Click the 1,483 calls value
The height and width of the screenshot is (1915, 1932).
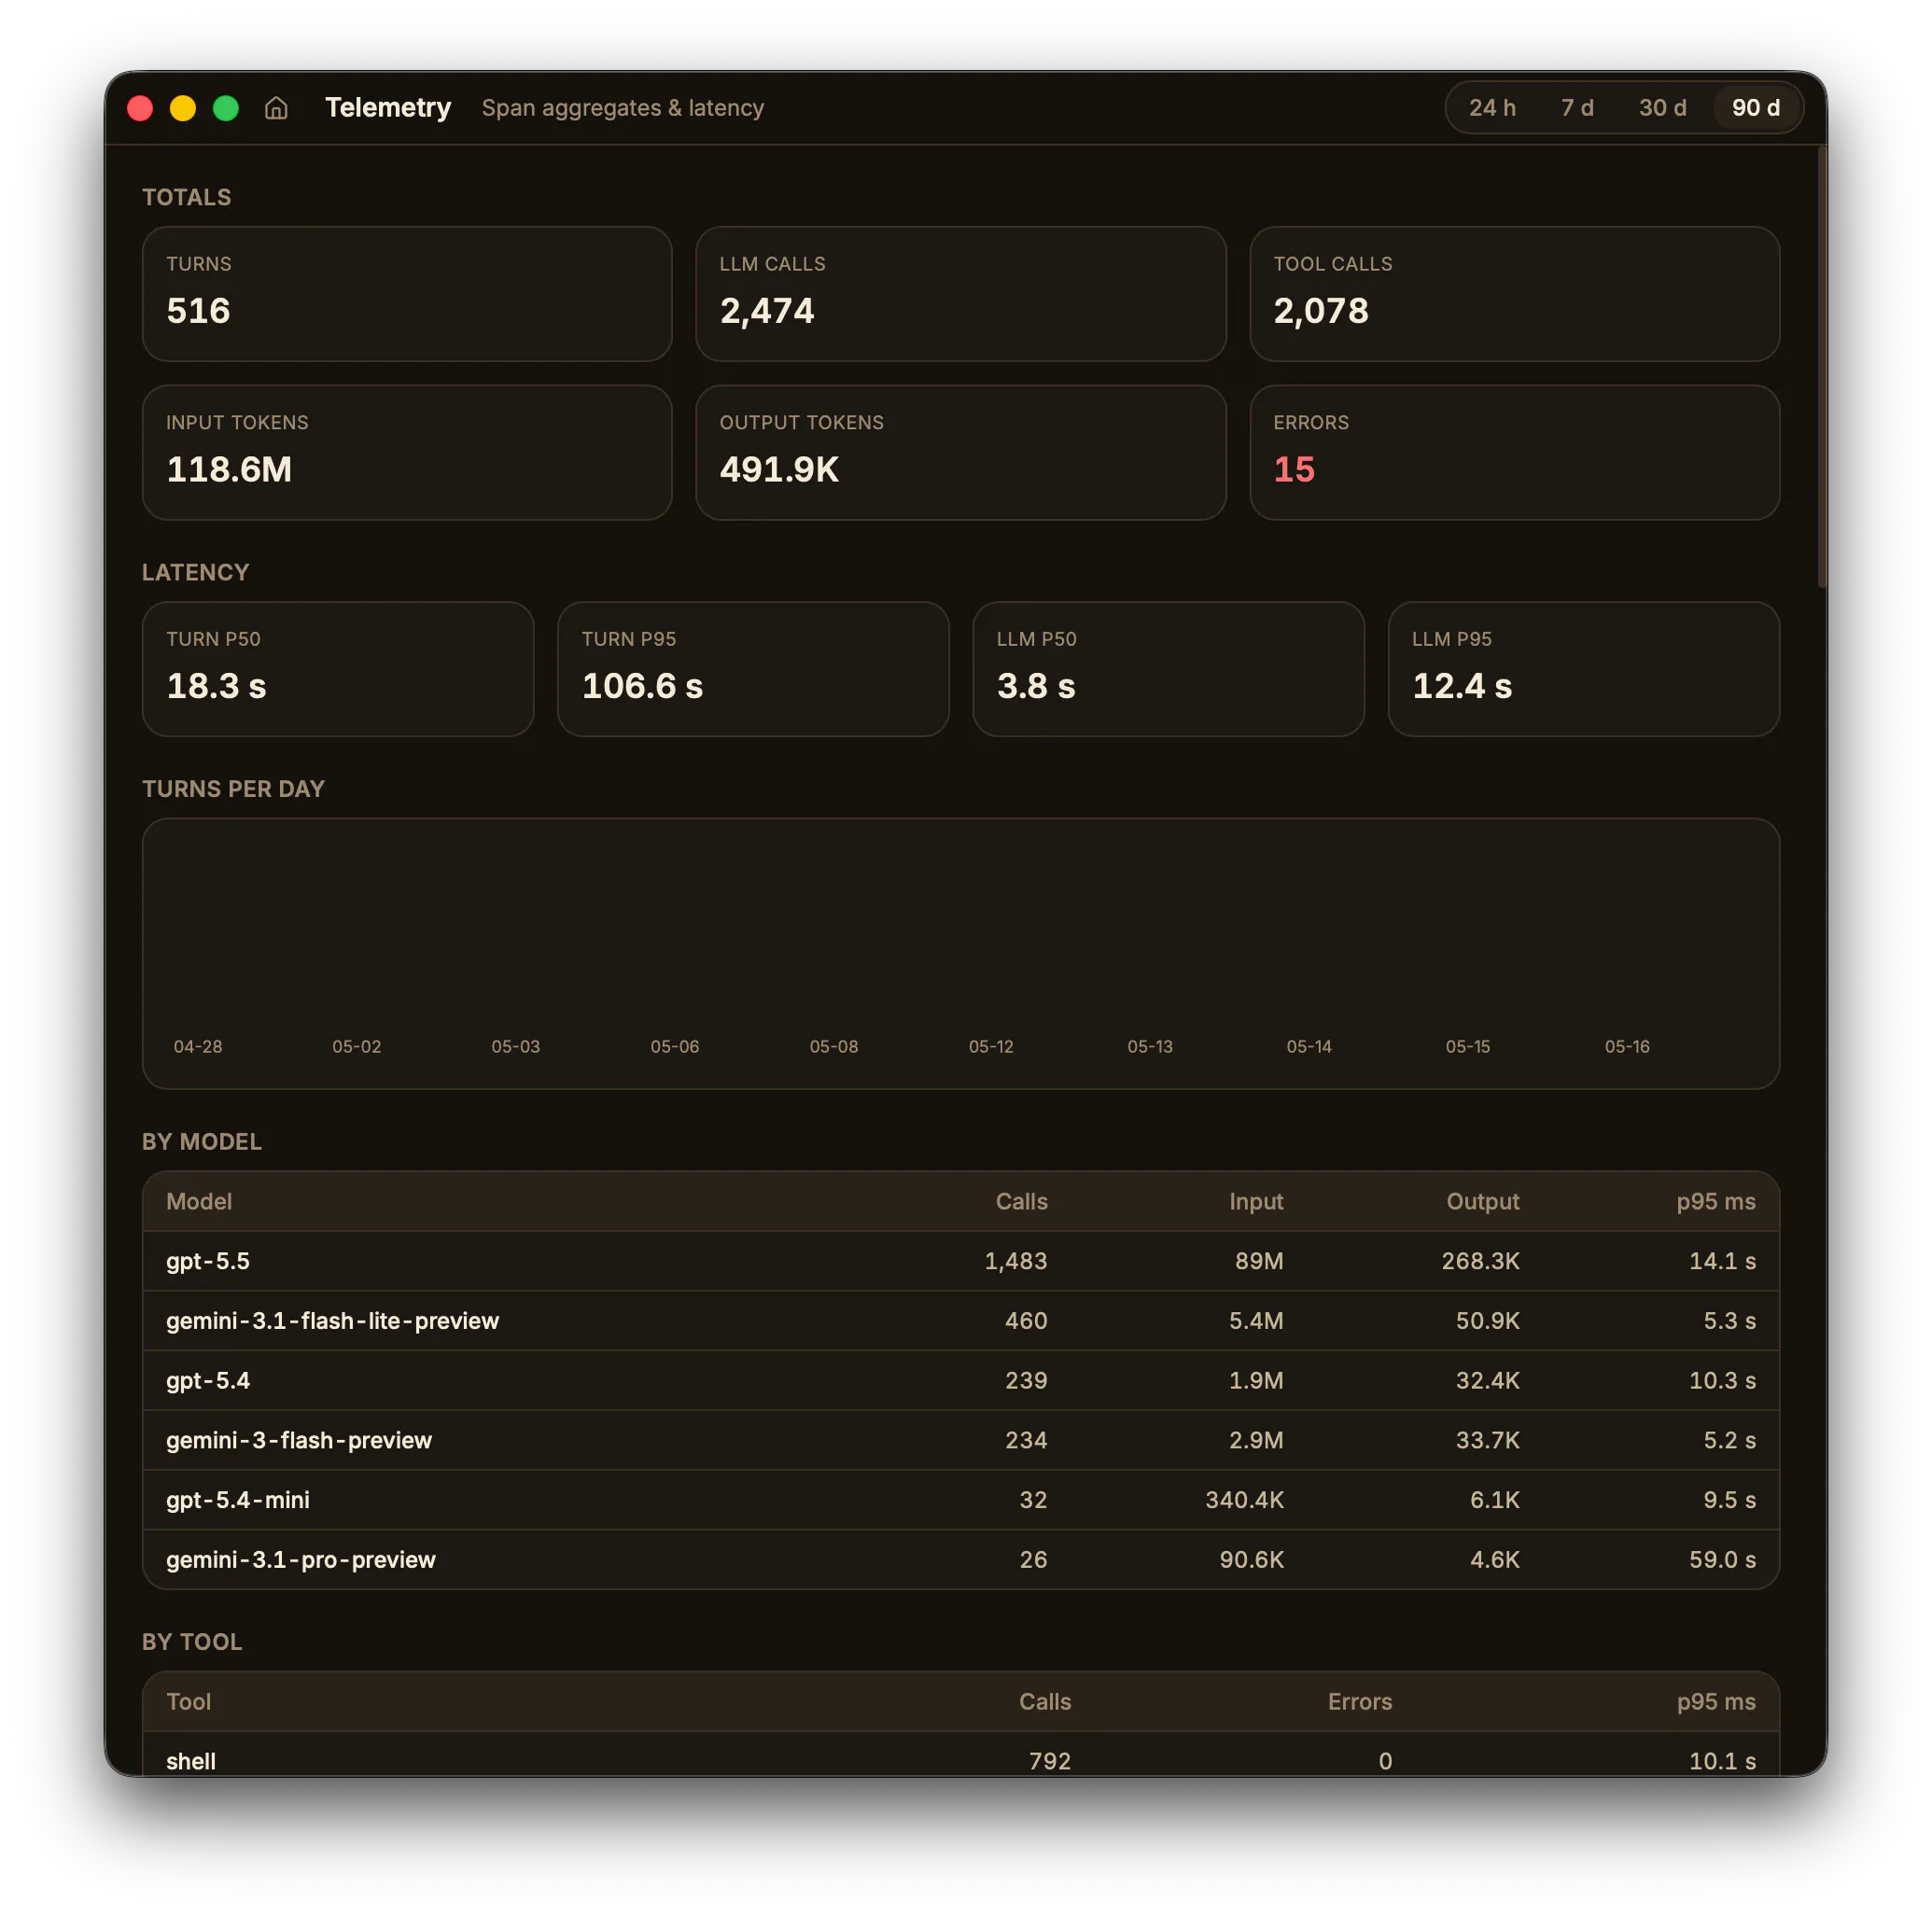point(1016,1261)
